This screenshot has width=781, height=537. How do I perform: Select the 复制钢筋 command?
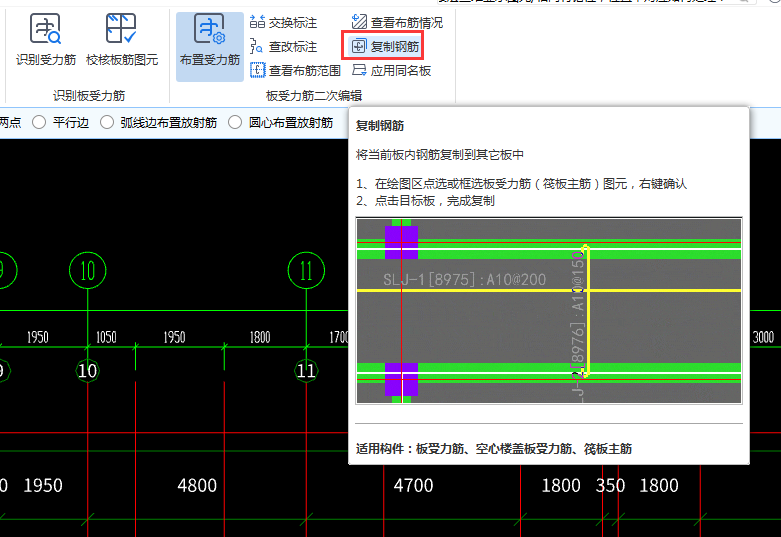coord(385,47)
